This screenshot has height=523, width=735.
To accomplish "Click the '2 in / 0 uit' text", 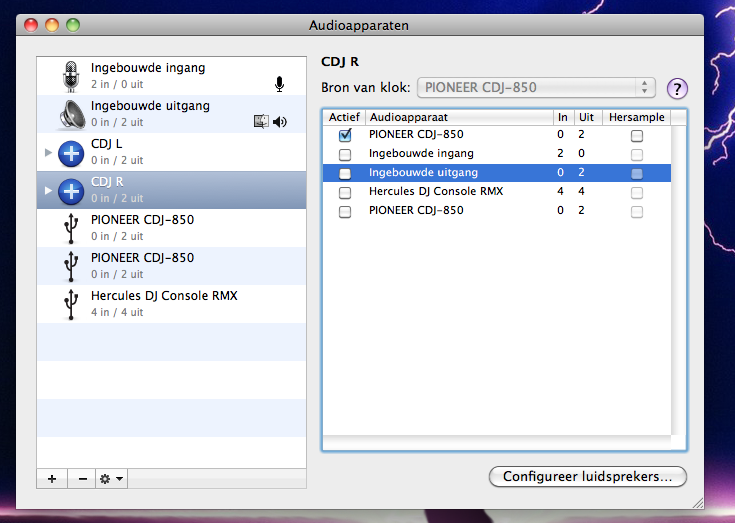I will point(117,84).
